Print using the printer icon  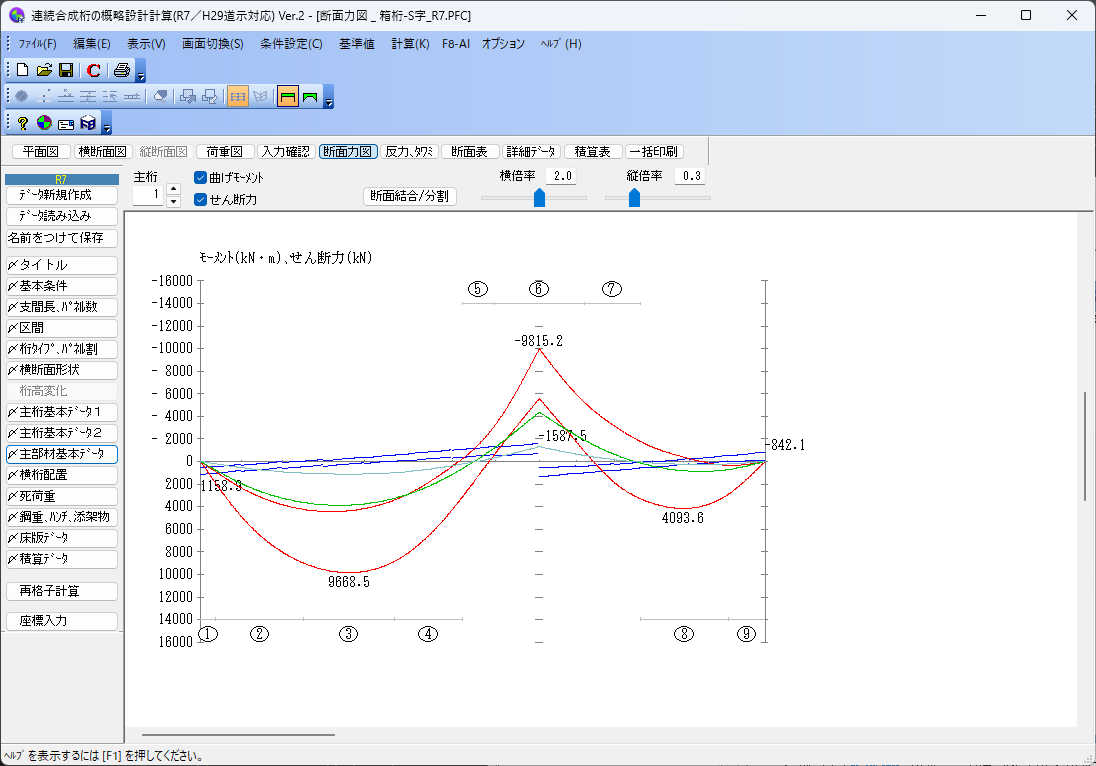coord(122,70)
